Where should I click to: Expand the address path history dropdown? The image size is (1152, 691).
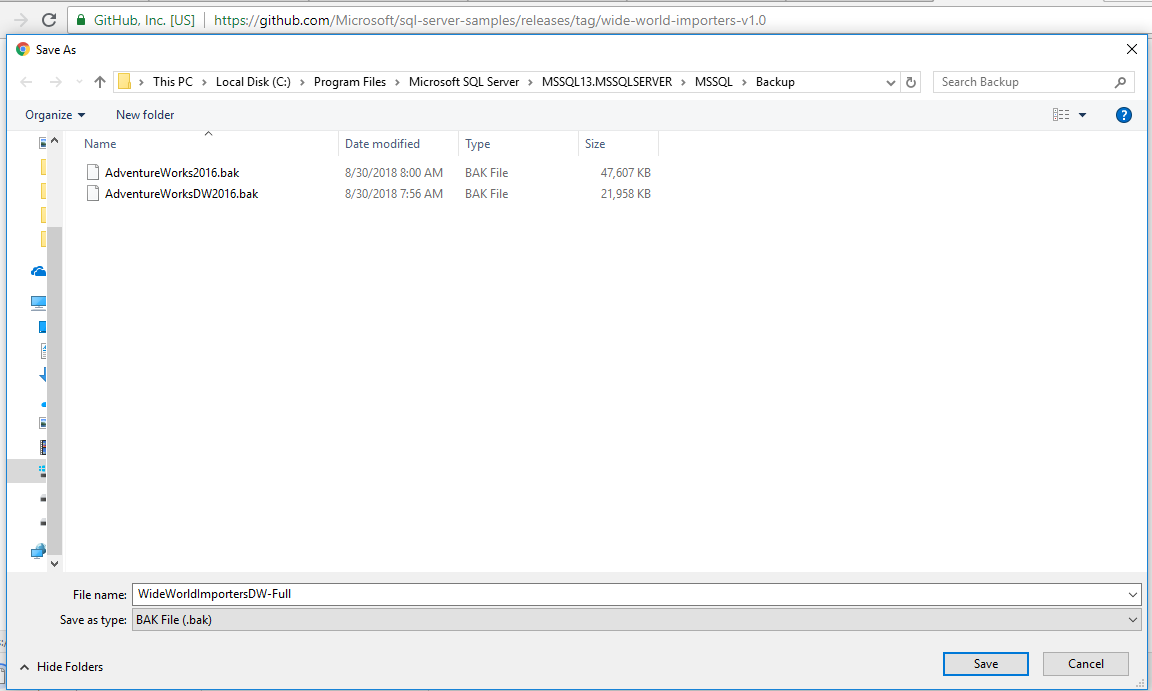[x=890, y=82]
